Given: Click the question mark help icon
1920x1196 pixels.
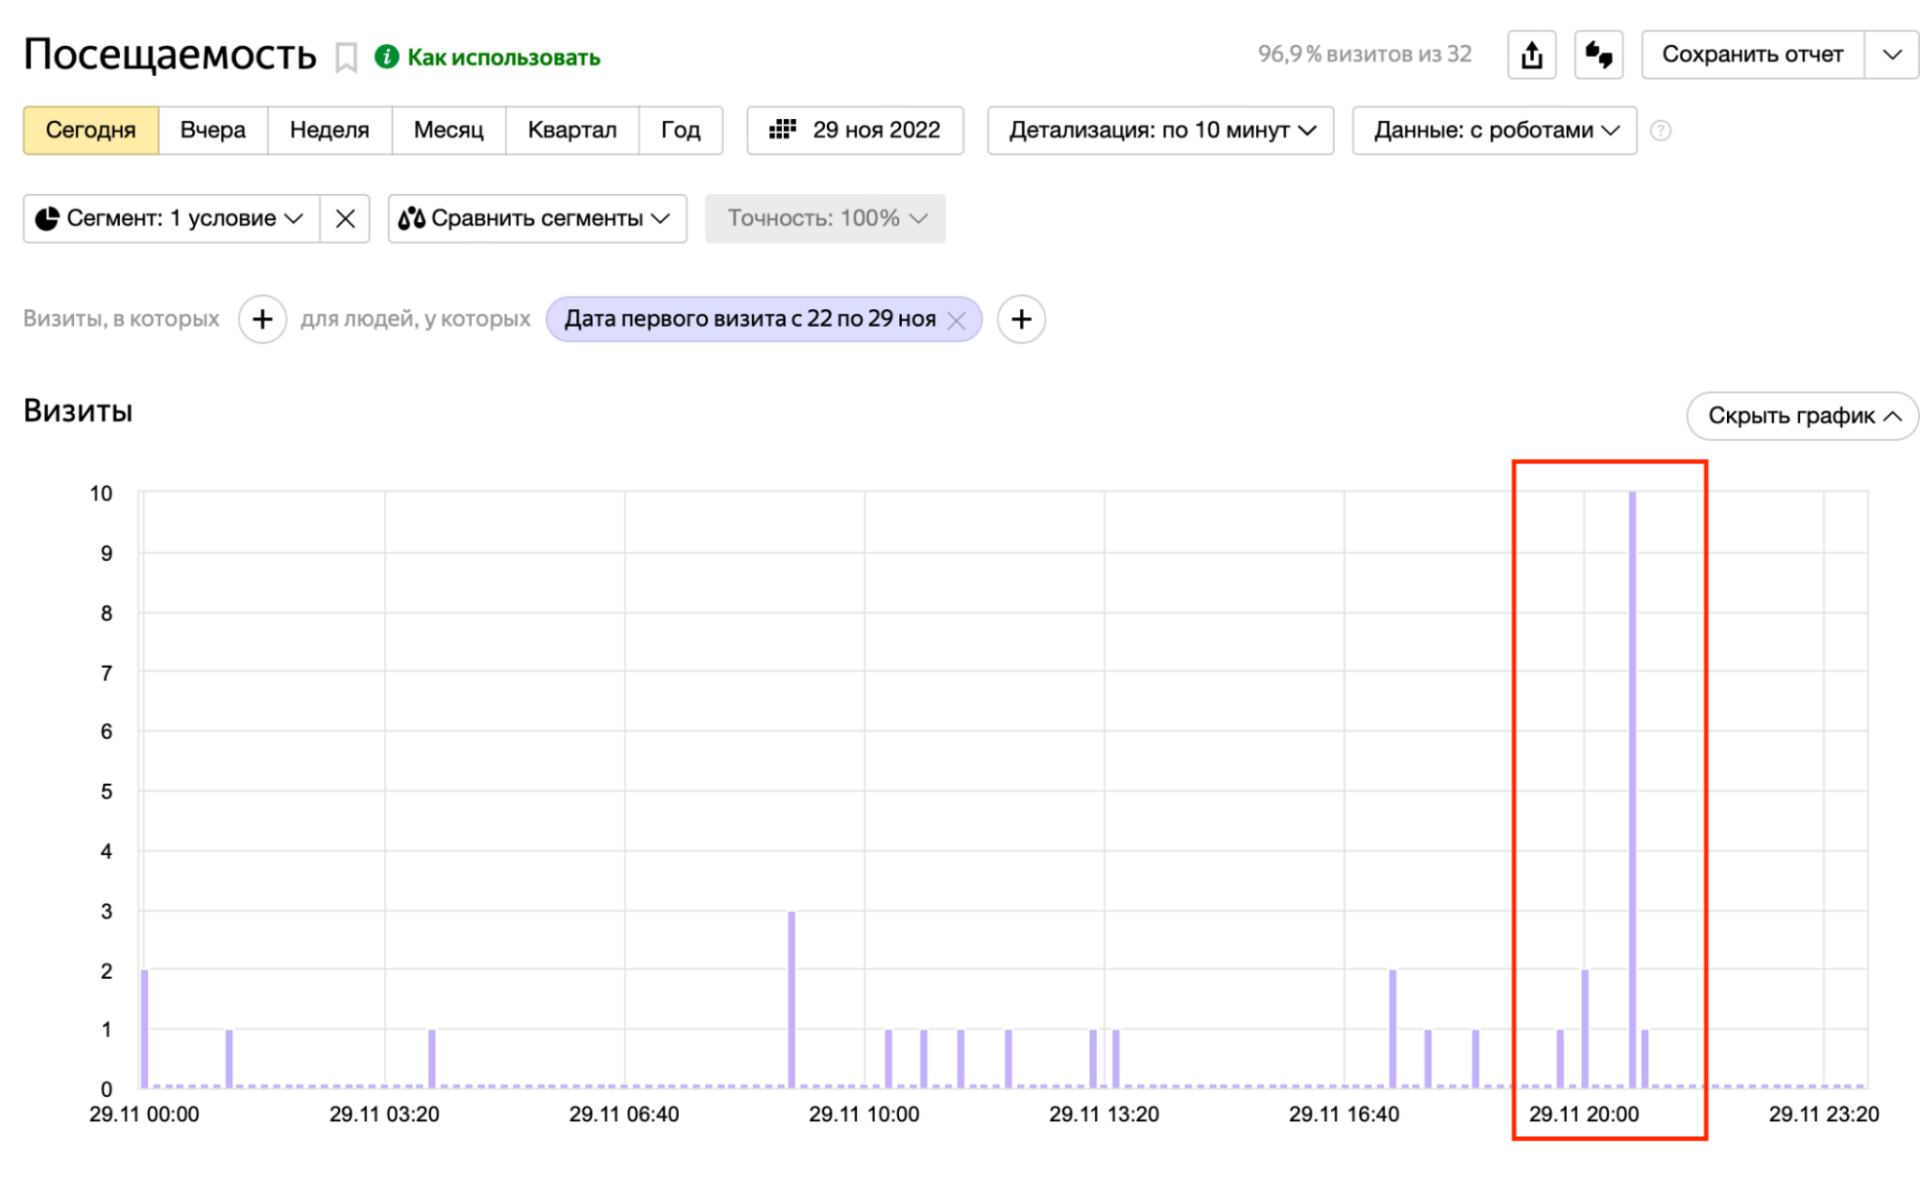Looking at the screenshot, I should [1660, 131].
